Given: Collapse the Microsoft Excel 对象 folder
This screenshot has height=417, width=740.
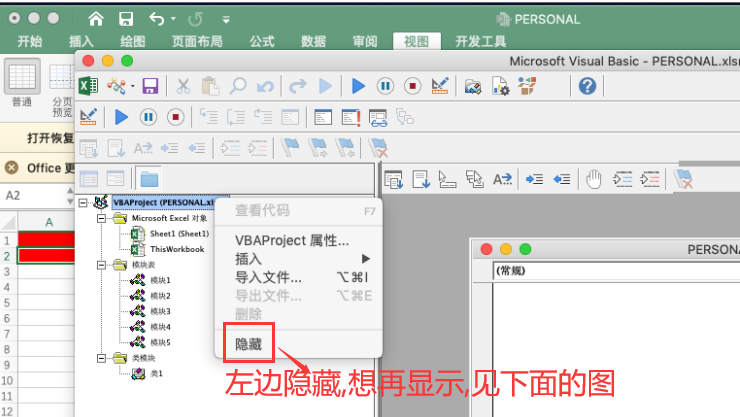Looking at the screenshot, I should coord(101,218).
